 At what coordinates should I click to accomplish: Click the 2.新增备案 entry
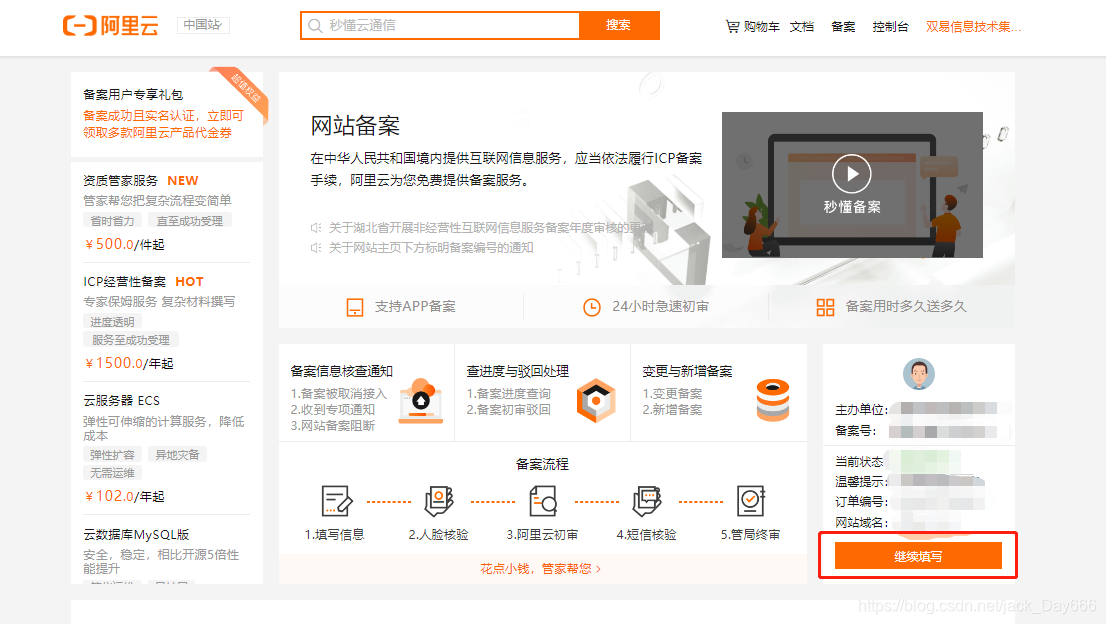pos(672,410)
